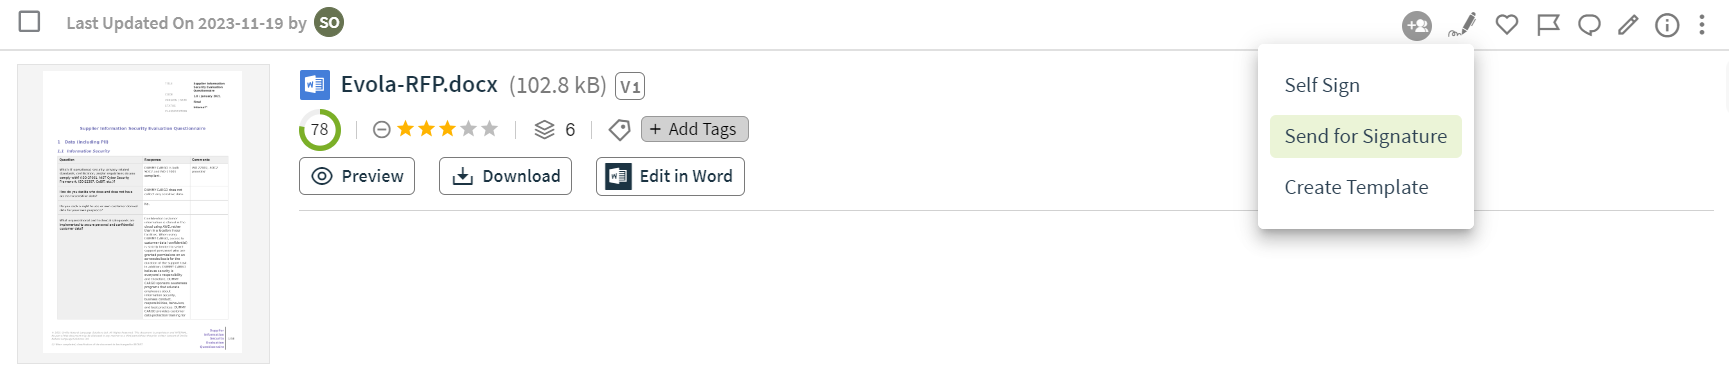Open the three-dot more options menu
The width and height of the screenshot is (1729, 367).
click(x=1702, y=25)
